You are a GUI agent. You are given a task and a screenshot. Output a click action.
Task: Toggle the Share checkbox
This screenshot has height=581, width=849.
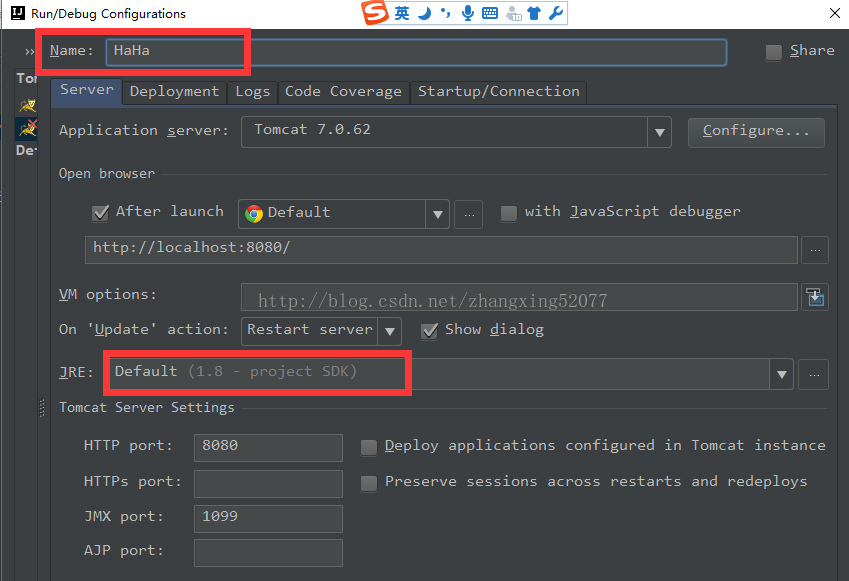(774, 53)
